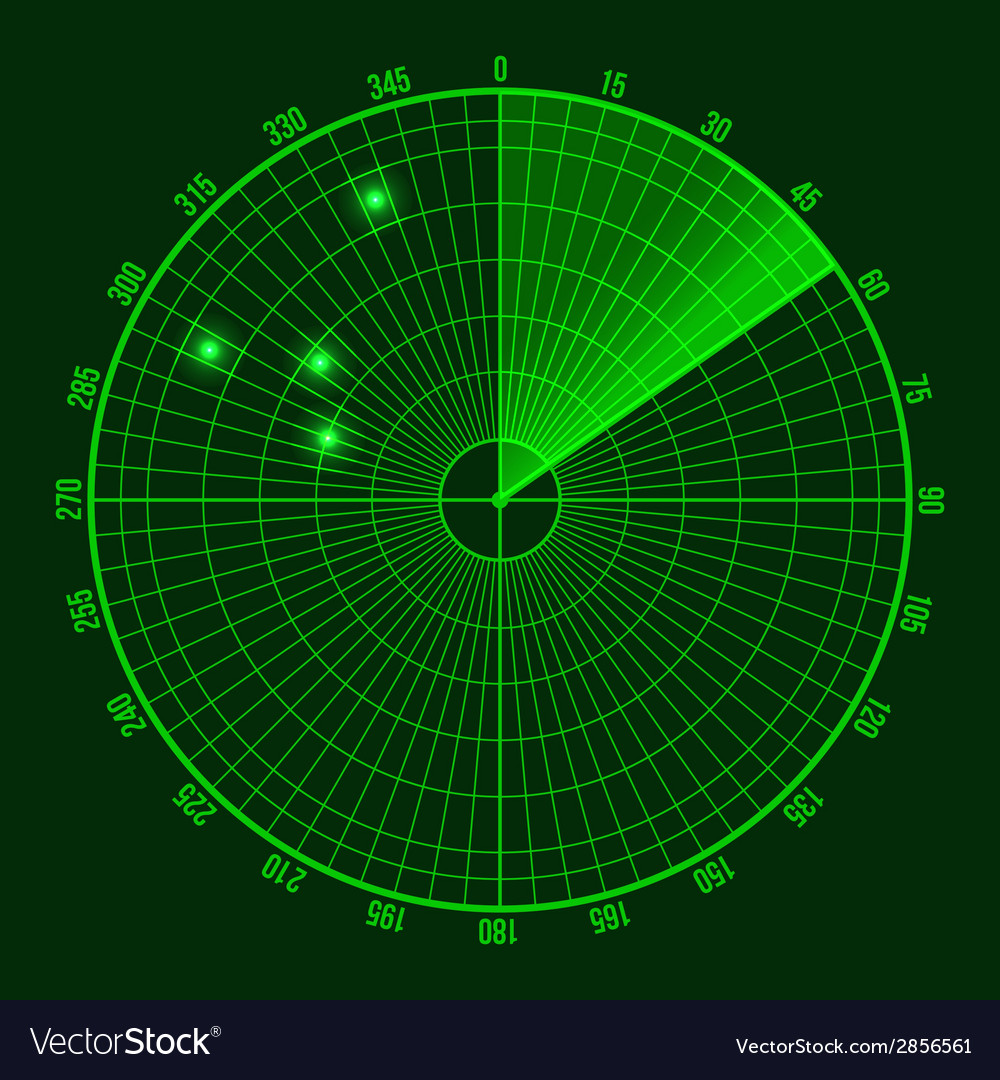1000x1080 pixels.
Task: Select the leftmost radar blip near bearing 300
Action: 209,350
